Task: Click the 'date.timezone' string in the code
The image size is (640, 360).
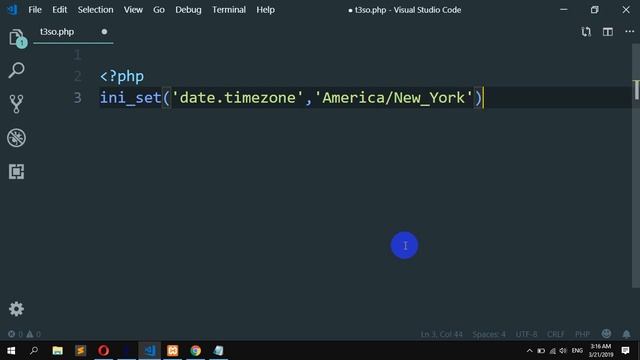Action: pyautogui.click(x=238, y=98)
